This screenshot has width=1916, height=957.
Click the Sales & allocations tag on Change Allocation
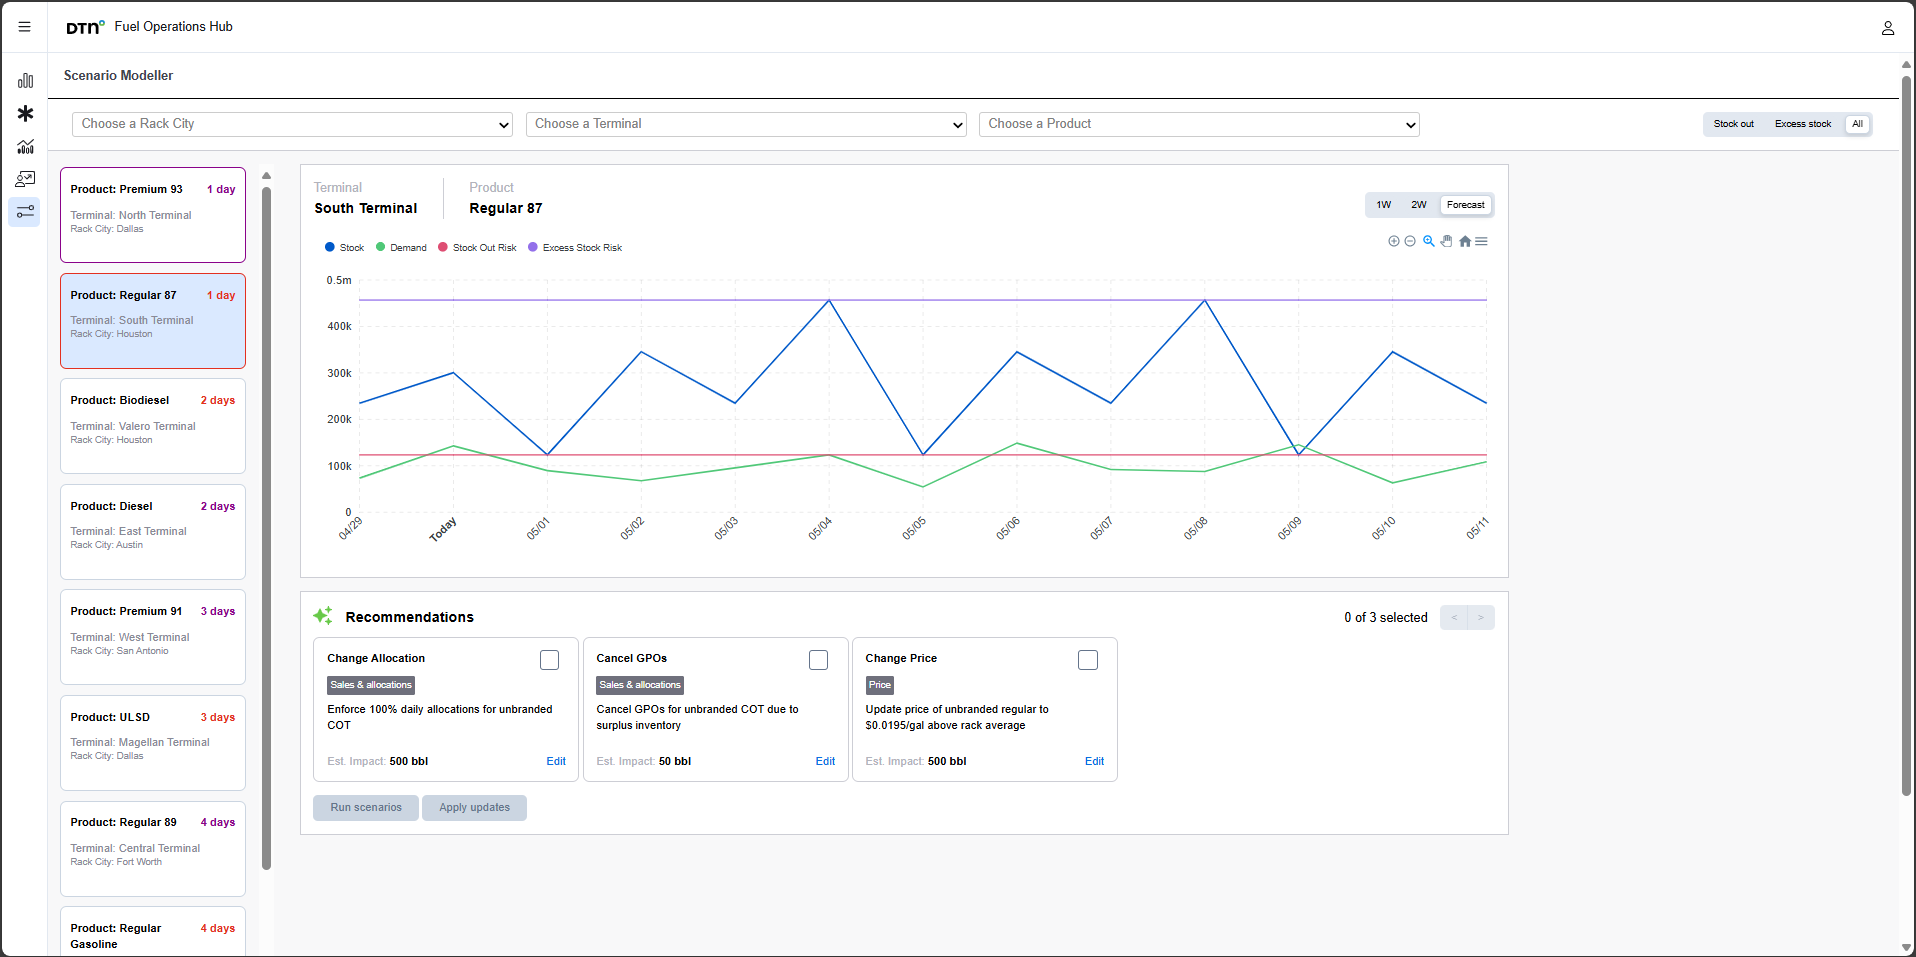pos(371,685)
